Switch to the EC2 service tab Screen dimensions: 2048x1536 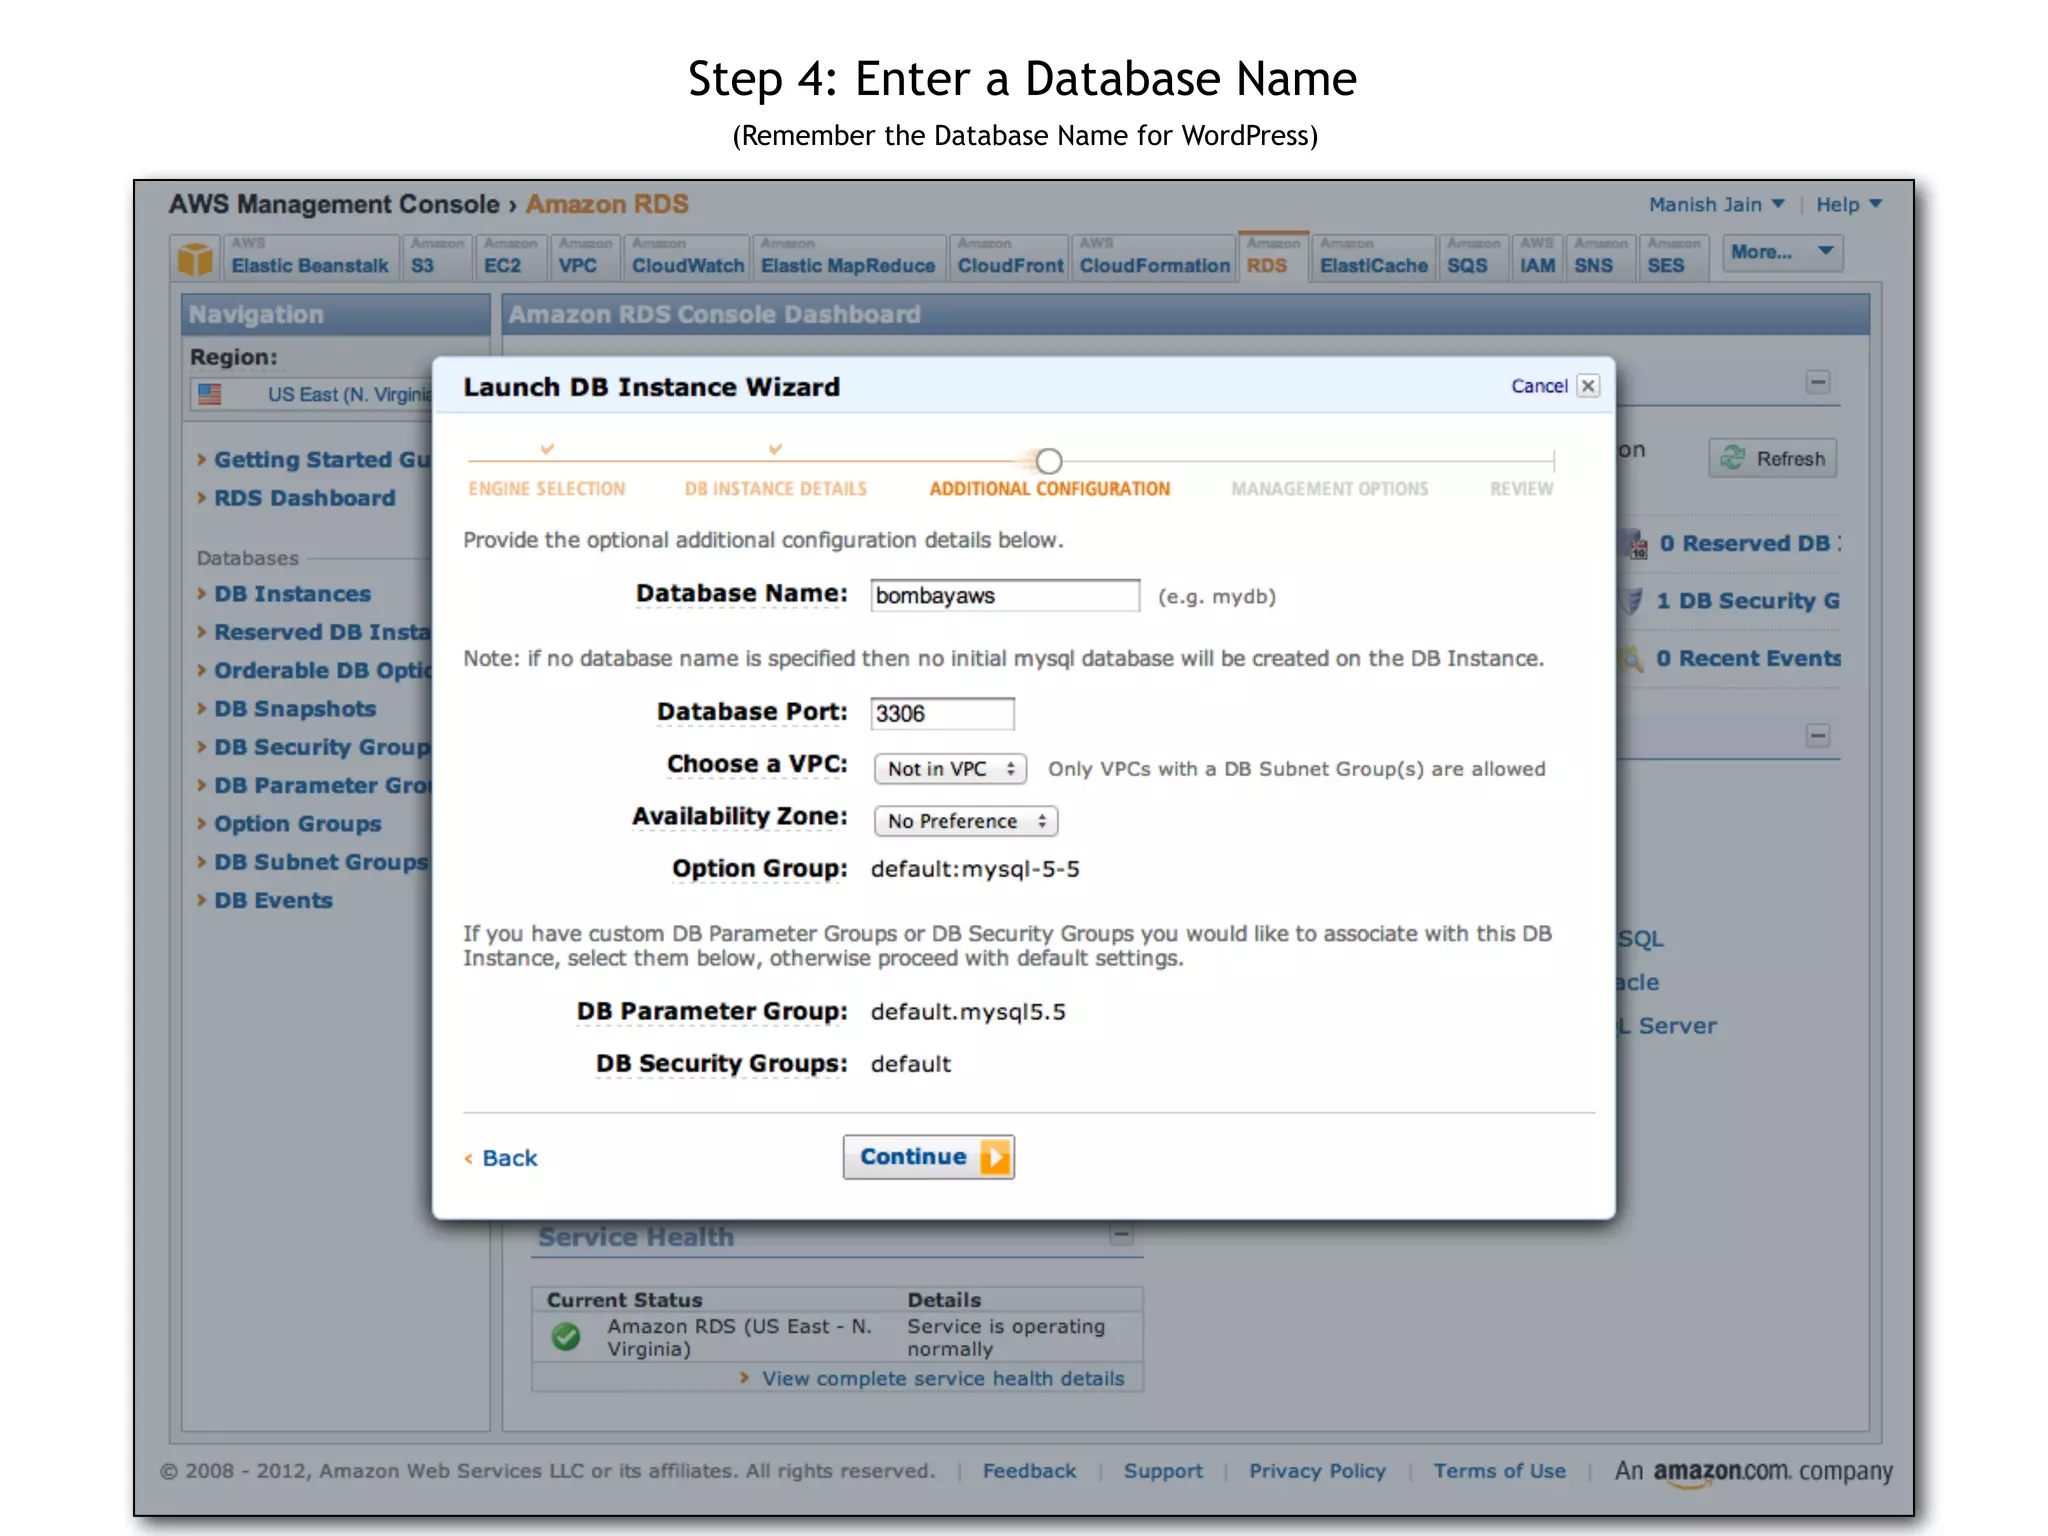click(511, 257)
